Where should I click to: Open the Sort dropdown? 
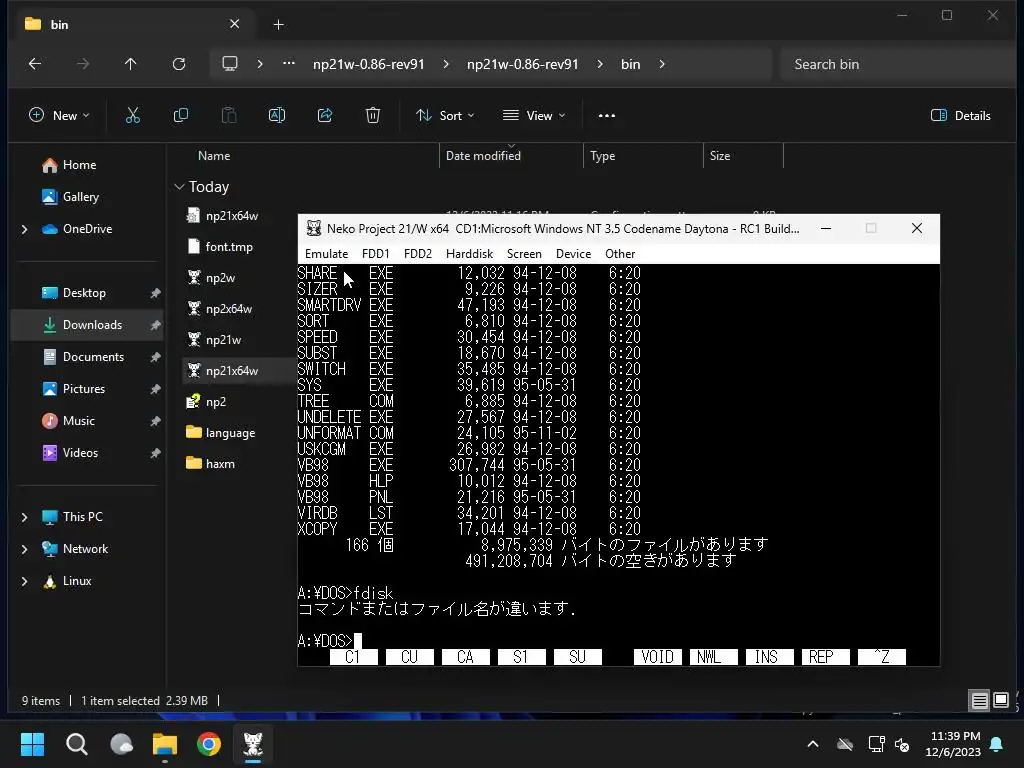coord(445,116)
